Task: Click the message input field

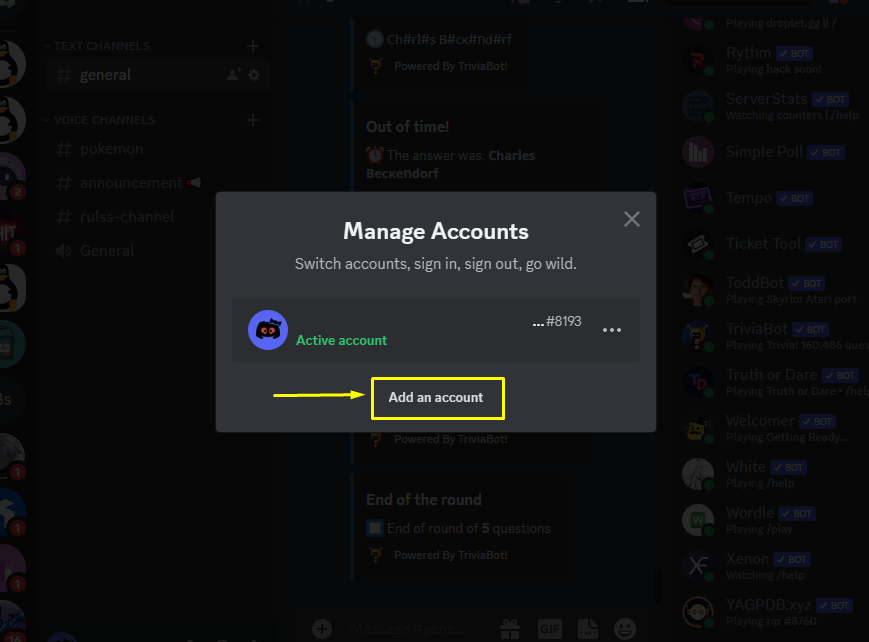Action: tap(410, 629)
